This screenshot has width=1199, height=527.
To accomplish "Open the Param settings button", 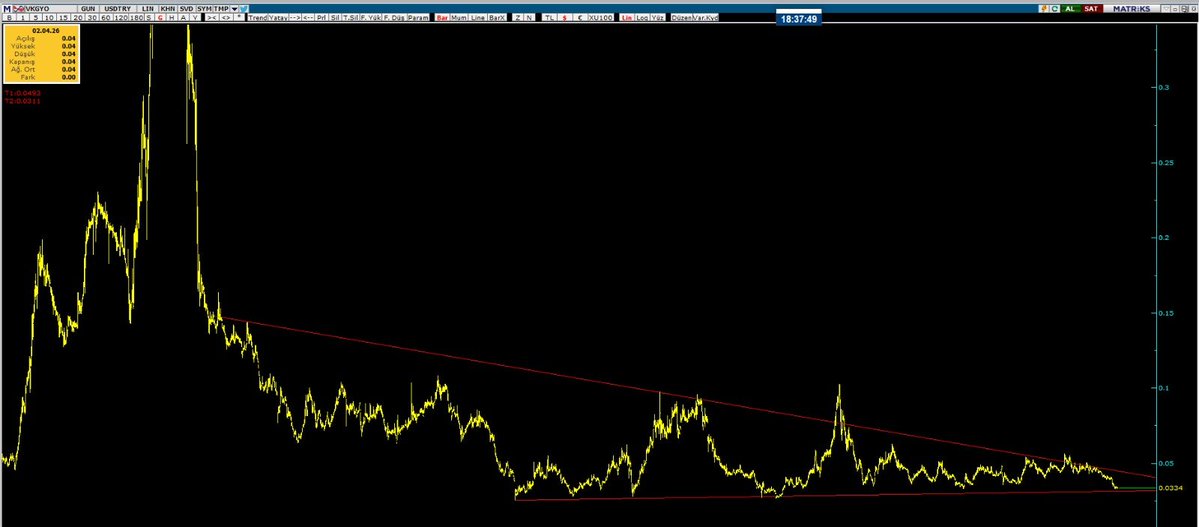I will pyautogui.click(x=418, y=17).
